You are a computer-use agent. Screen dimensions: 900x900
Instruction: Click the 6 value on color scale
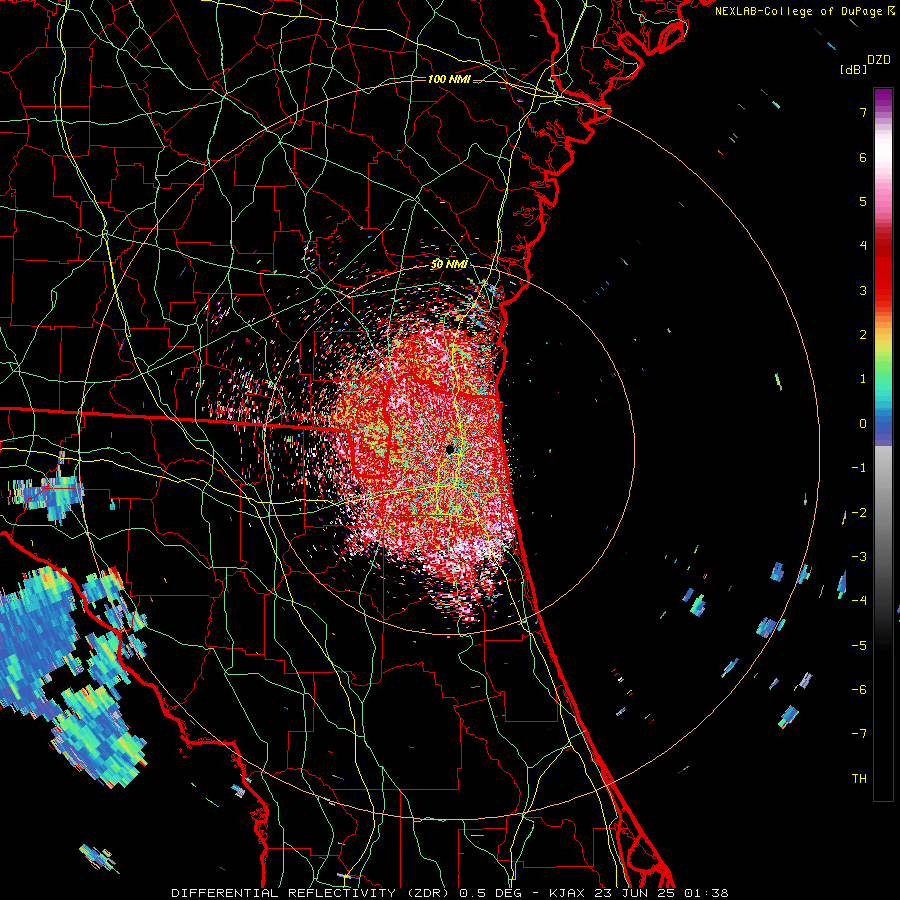point(863,157)
